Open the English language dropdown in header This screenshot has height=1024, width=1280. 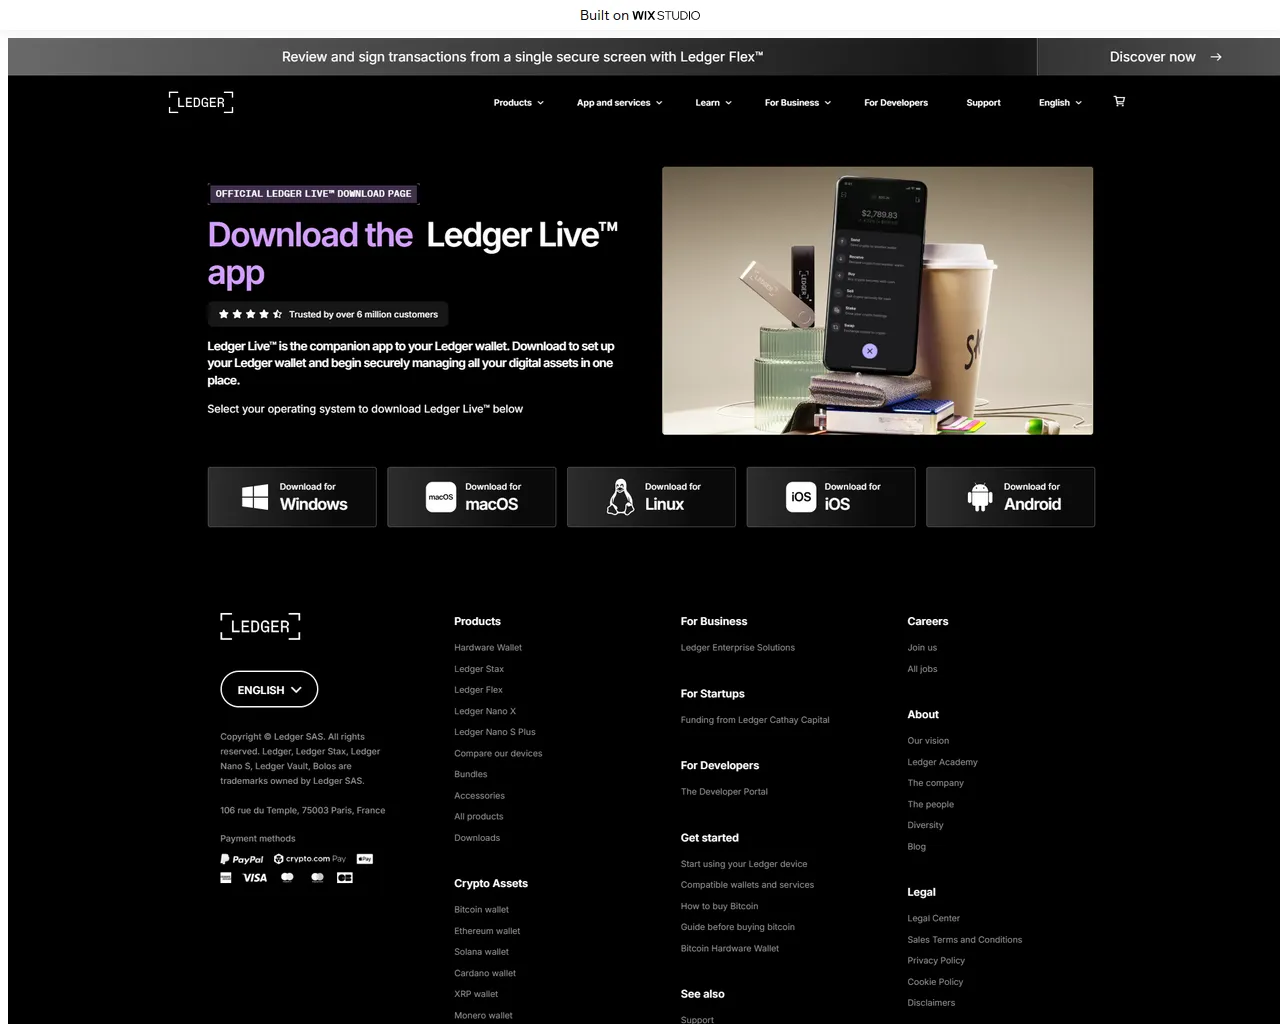click(1060, 102)
